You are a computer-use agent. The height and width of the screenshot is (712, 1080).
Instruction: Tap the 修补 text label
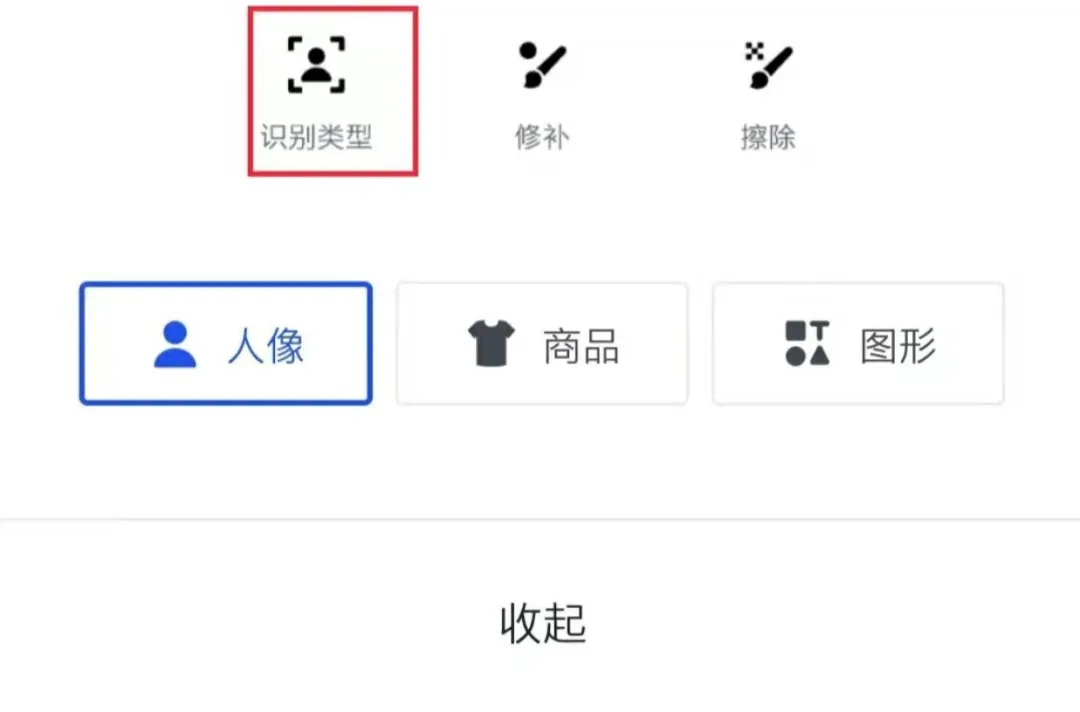coord(542,136)
